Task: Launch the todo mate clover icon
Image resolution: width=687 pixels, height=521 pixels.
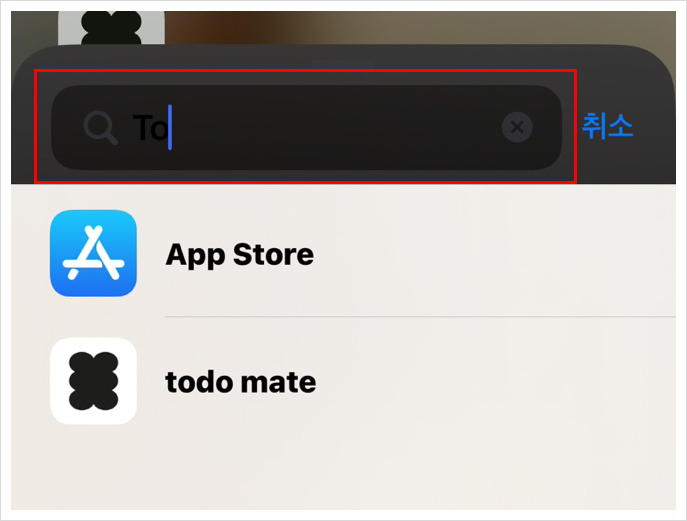Action: [93, 381]
